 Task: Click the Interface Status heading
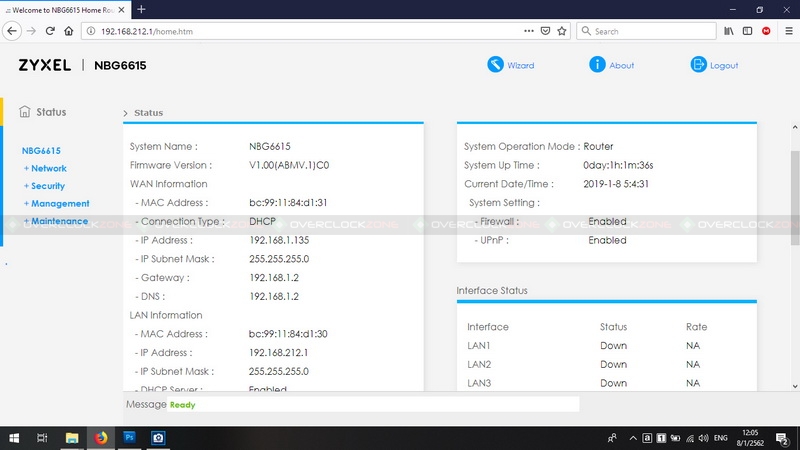click(x=492, y=290)
